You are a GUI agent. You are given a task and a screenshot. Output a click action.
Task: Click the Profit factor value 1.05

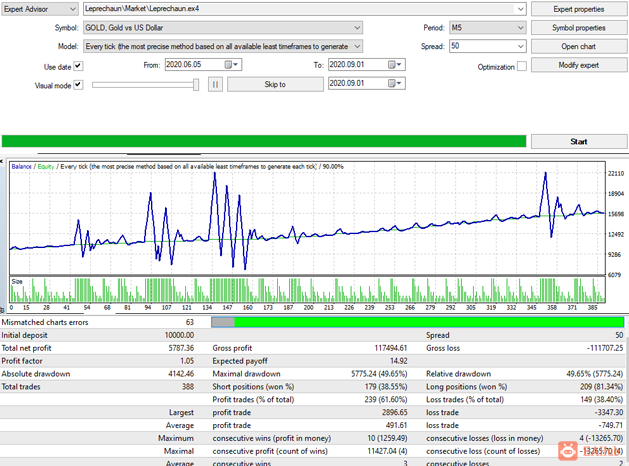tap(187, 361)
